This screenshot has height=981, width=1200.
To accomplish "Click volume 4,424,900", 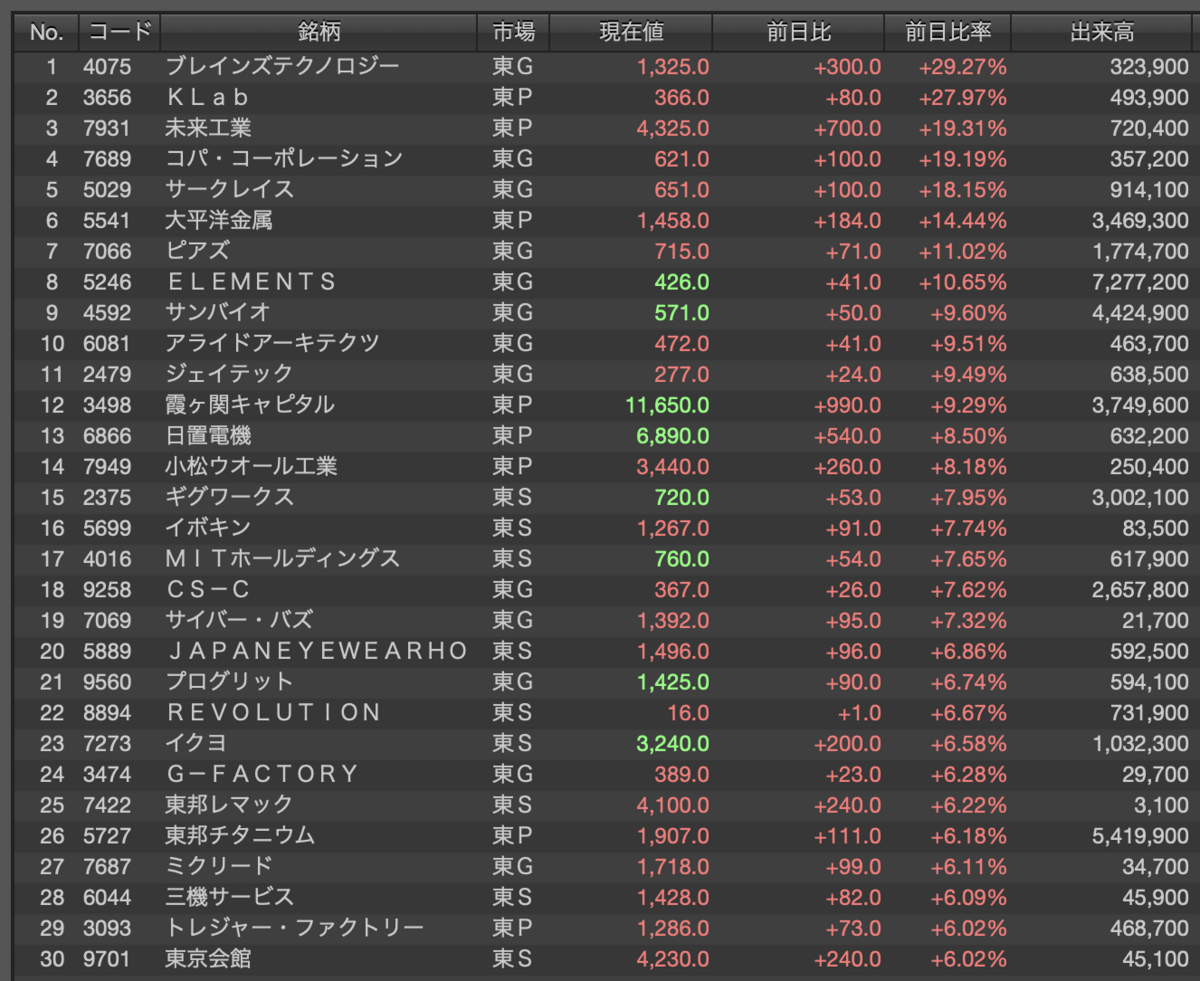I will pyautogui.click(x=1141, y=313).
